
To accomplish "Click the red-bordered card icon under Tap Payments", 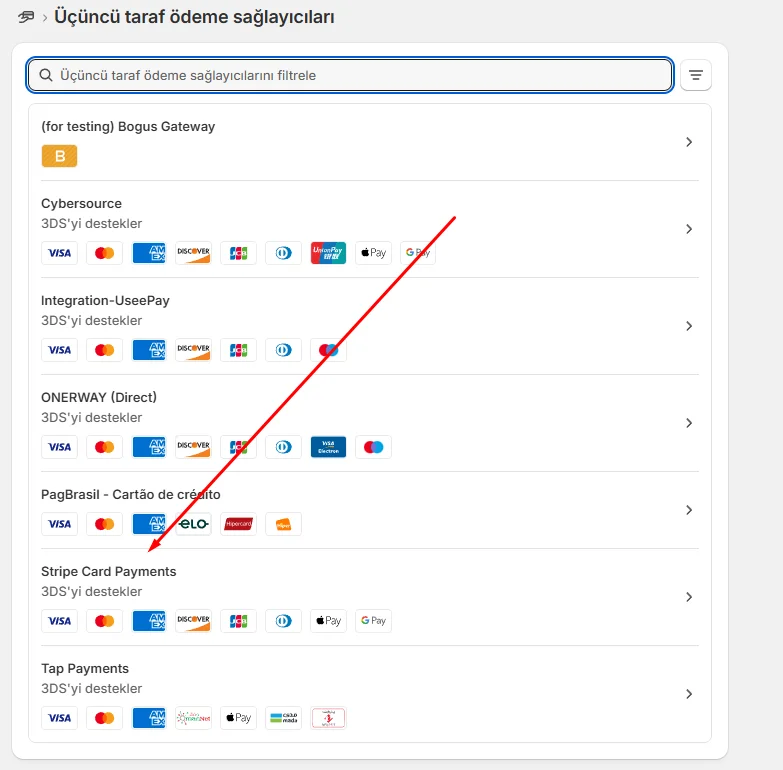I will tap(328, 718).
